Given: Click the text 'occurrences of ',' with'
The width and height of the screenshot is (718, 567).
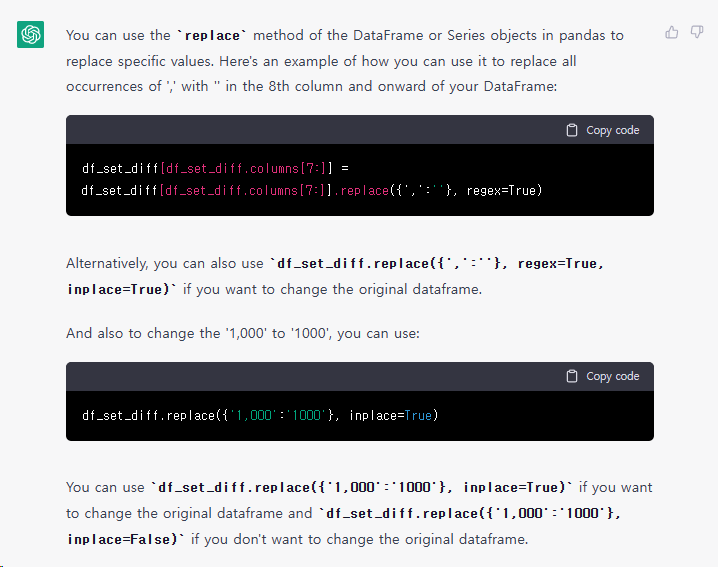Looking at the screenshot, I should click(137, 86).
